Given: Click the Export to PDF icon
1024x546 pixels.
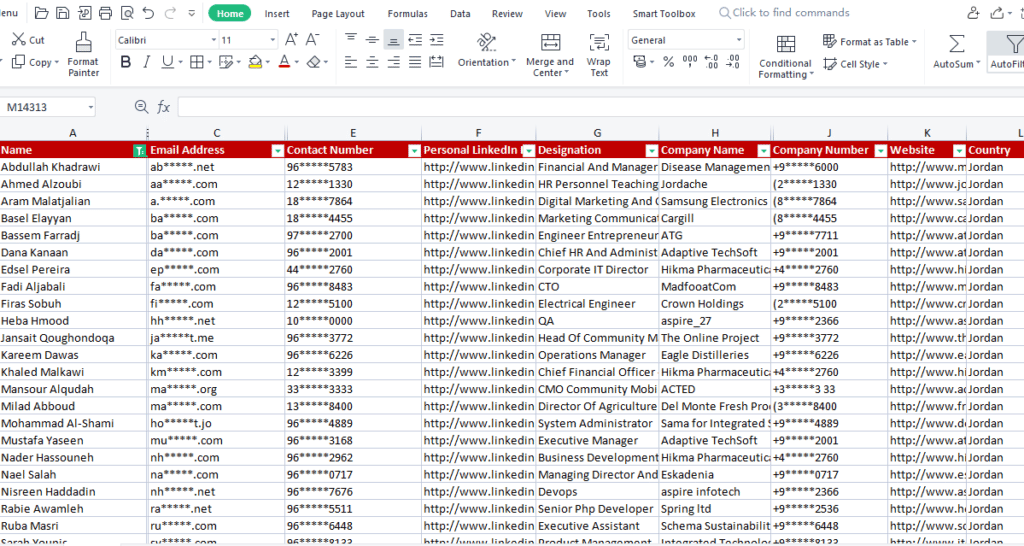Looking at the screenshot, I should click(x=84, y=13).
